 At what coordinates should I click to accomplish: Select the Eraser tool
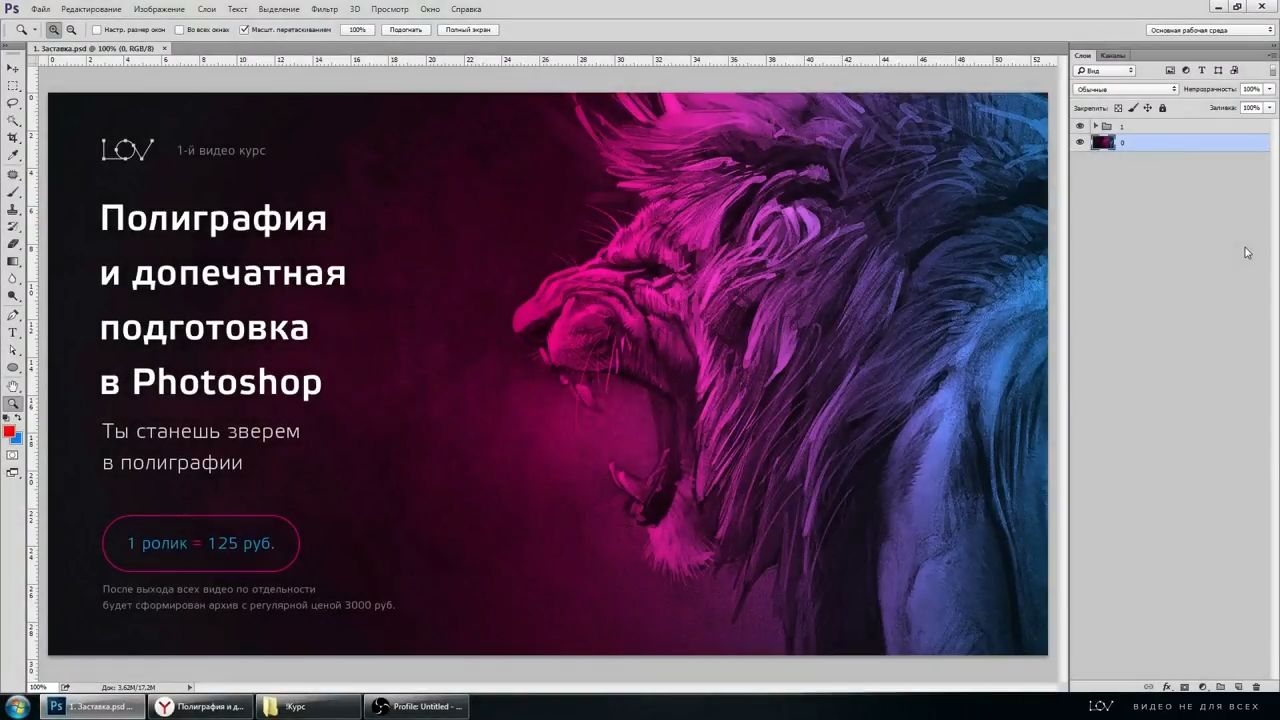pyautogui.click(x=13, y=244)
